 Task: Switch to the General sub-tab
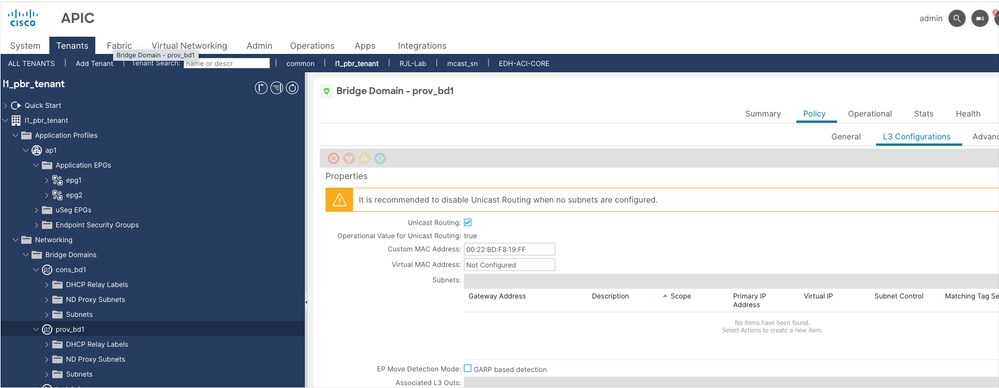(x=846, y=136)
